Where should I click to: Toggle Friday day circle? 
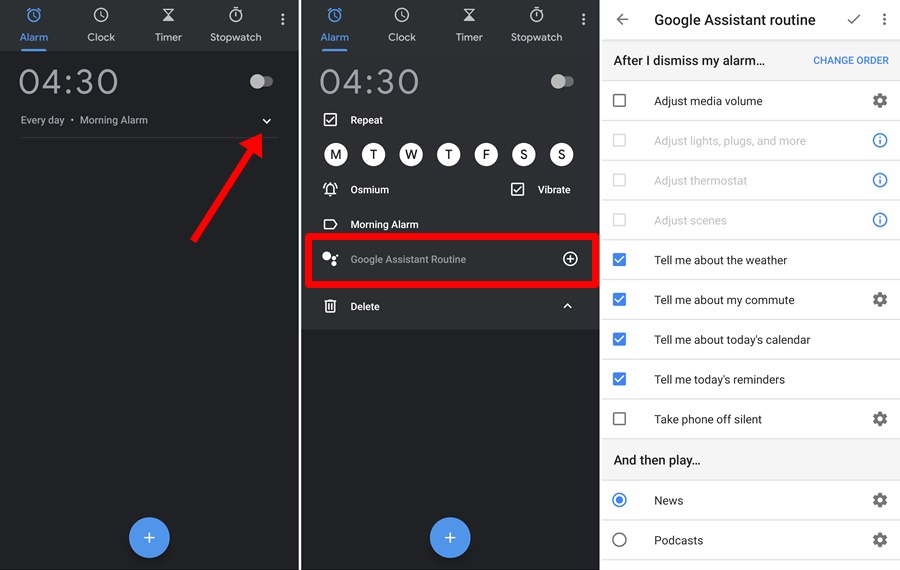pos(486,154)
